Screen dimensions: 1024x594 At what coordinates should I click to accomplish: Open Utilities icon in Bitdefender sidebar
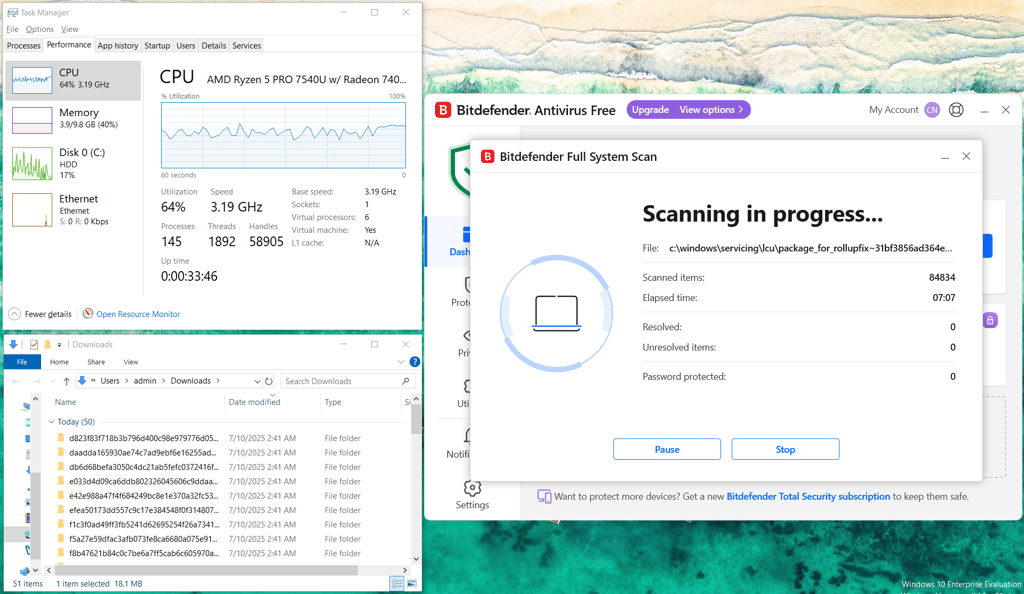(x=467, y=386)
